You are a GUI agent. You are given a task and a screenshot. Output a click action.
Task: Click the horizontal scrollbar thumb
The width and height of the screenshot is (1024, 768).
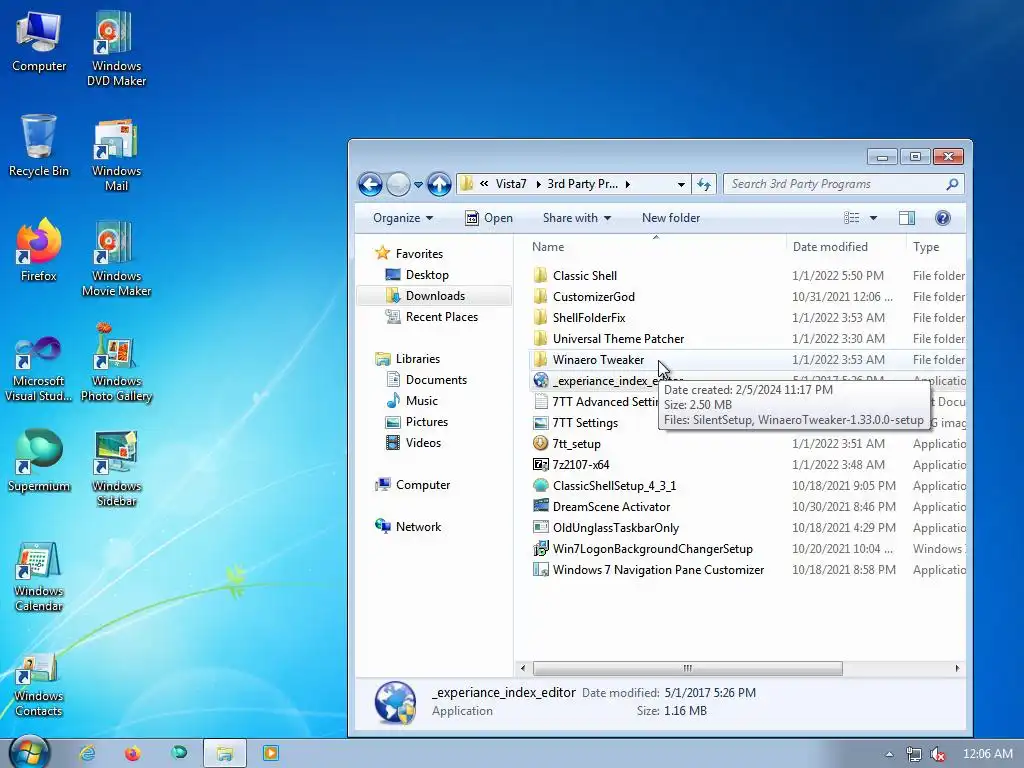click(688, 668)
